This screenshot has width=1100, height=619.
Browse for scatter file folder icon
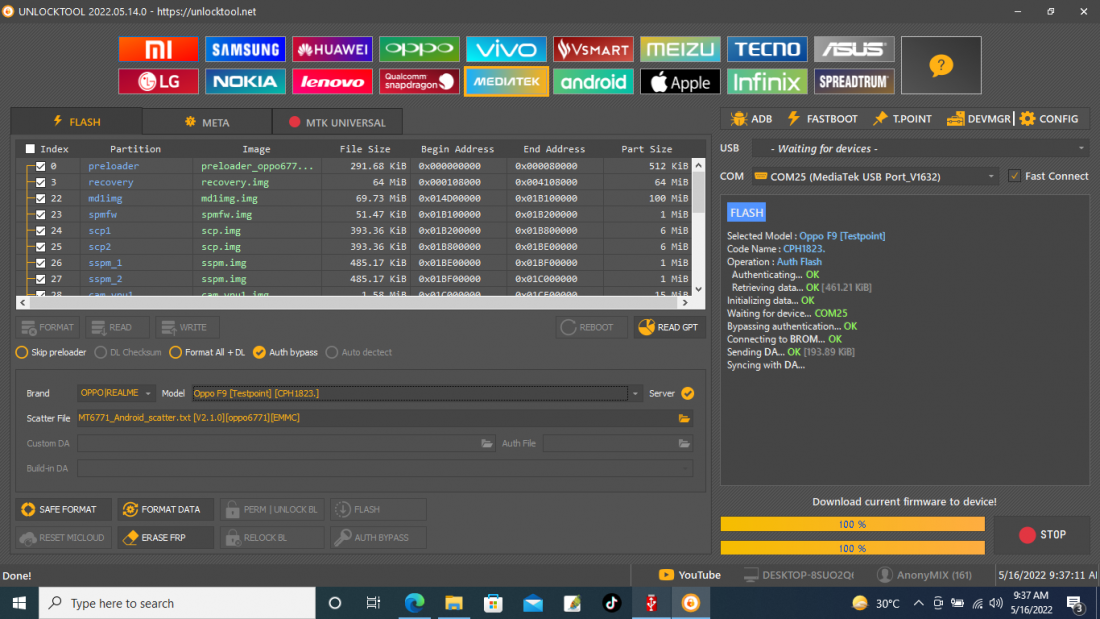(x=684, y=418)
